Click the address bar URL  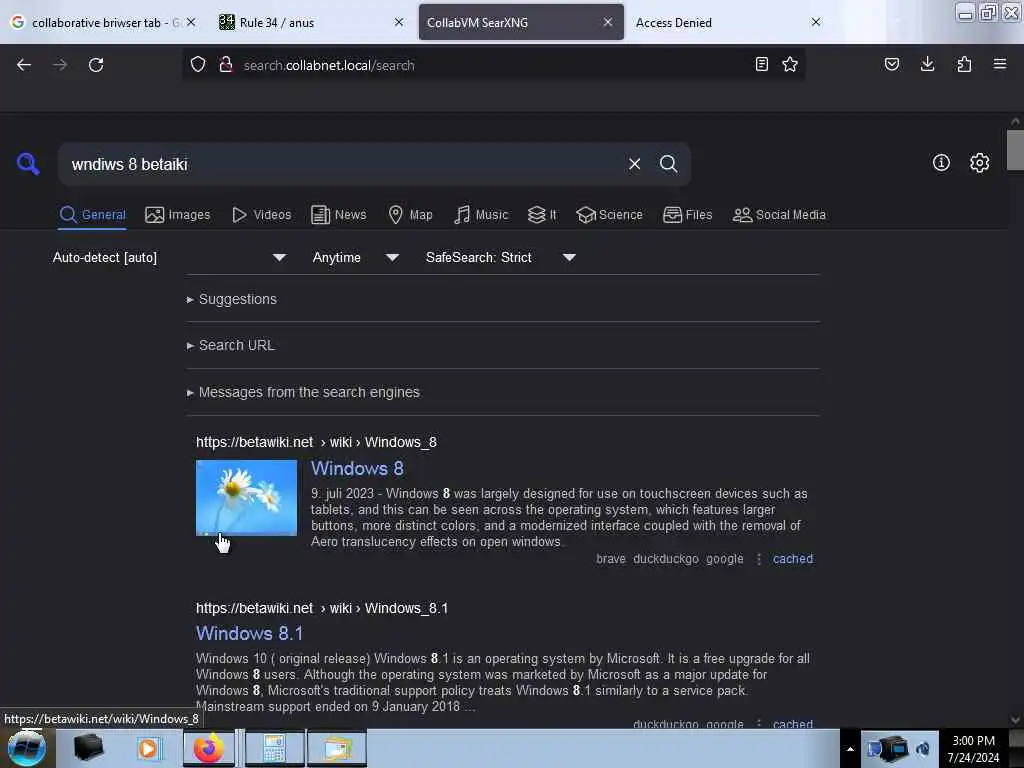click(328, 65)
